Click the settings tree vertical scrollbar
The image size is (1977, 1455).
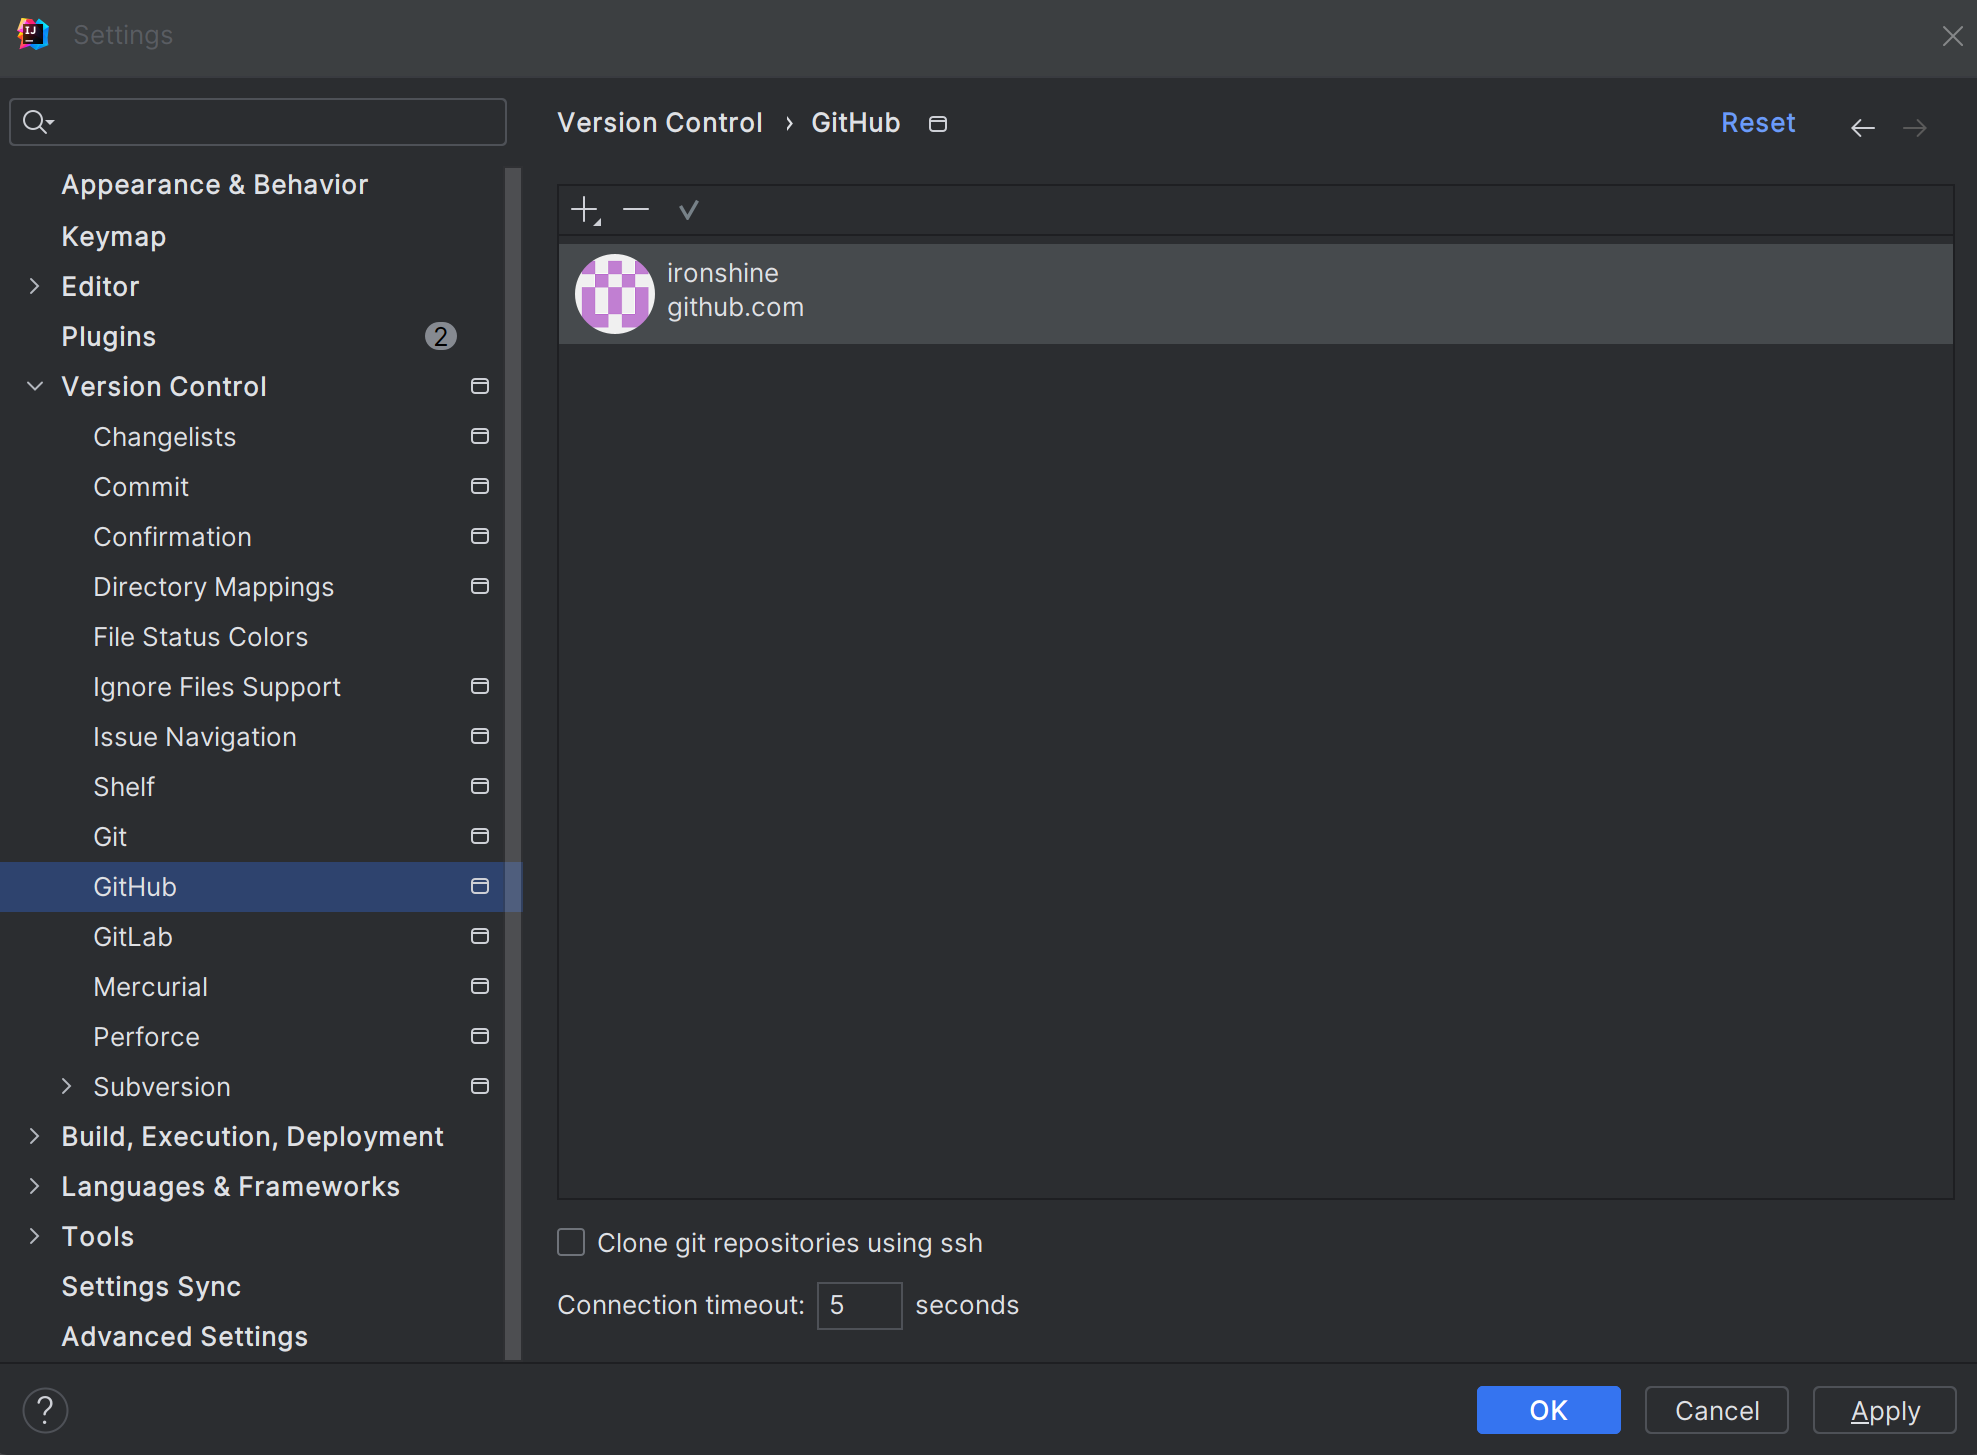[513, 760]
